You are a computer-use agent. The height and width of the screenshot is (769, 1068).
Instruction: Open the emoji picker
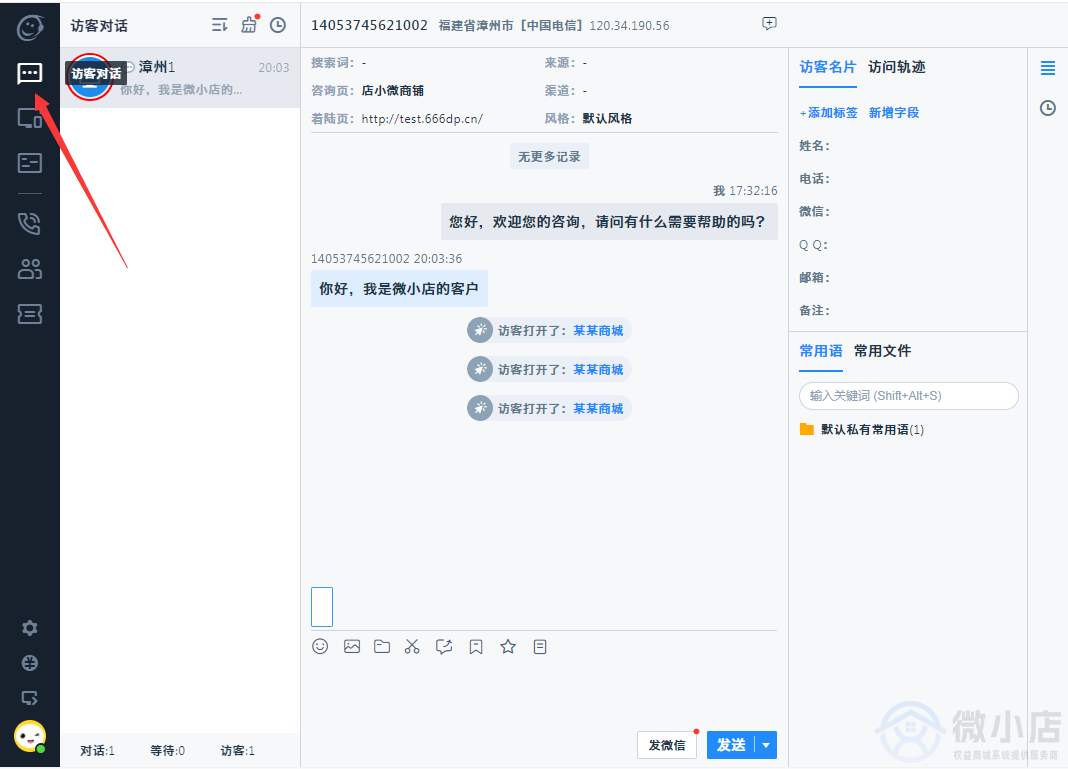tap(320, 646)
